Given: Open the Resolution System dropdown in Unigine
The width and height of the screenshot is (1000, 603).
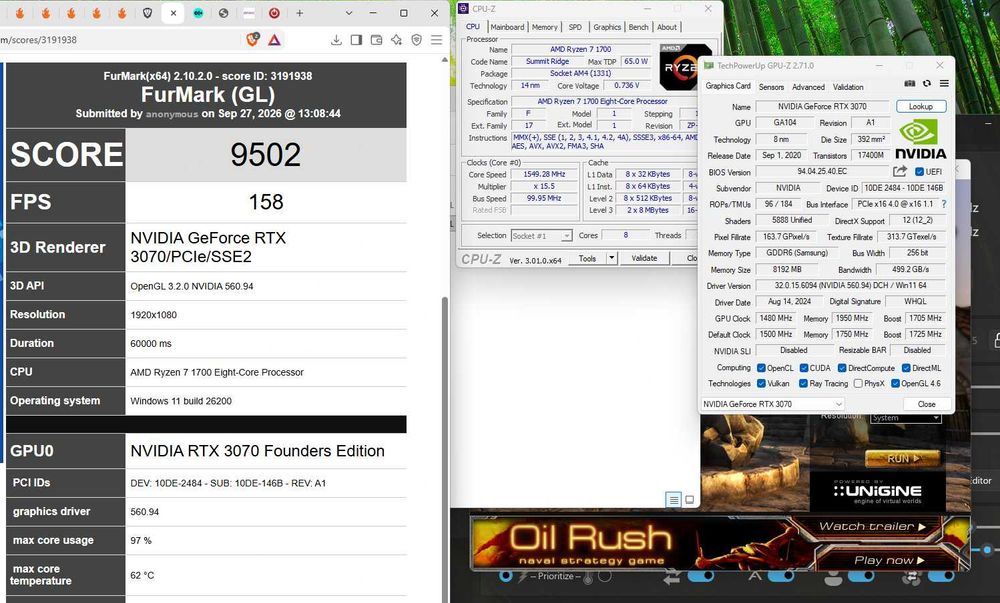Looking at the screenshot, I should click(x=906, y=418).
